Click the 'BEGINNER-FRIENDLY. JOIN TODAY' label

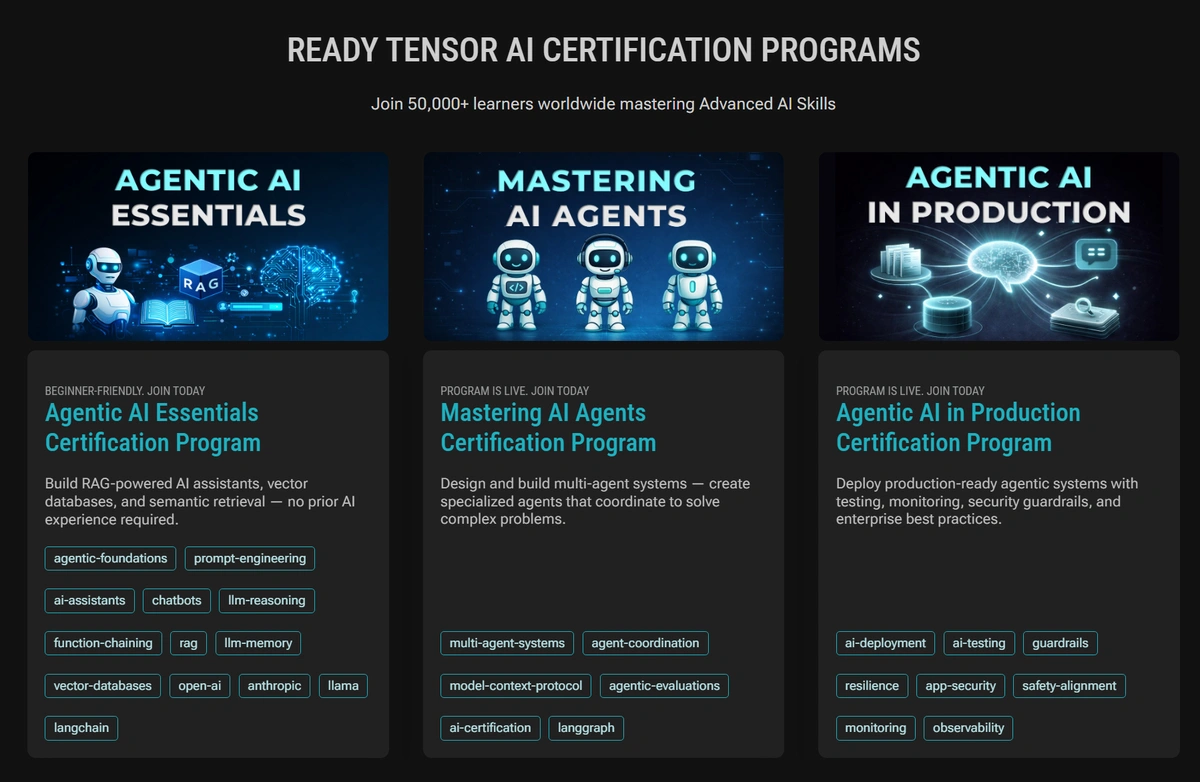(125, 390)
